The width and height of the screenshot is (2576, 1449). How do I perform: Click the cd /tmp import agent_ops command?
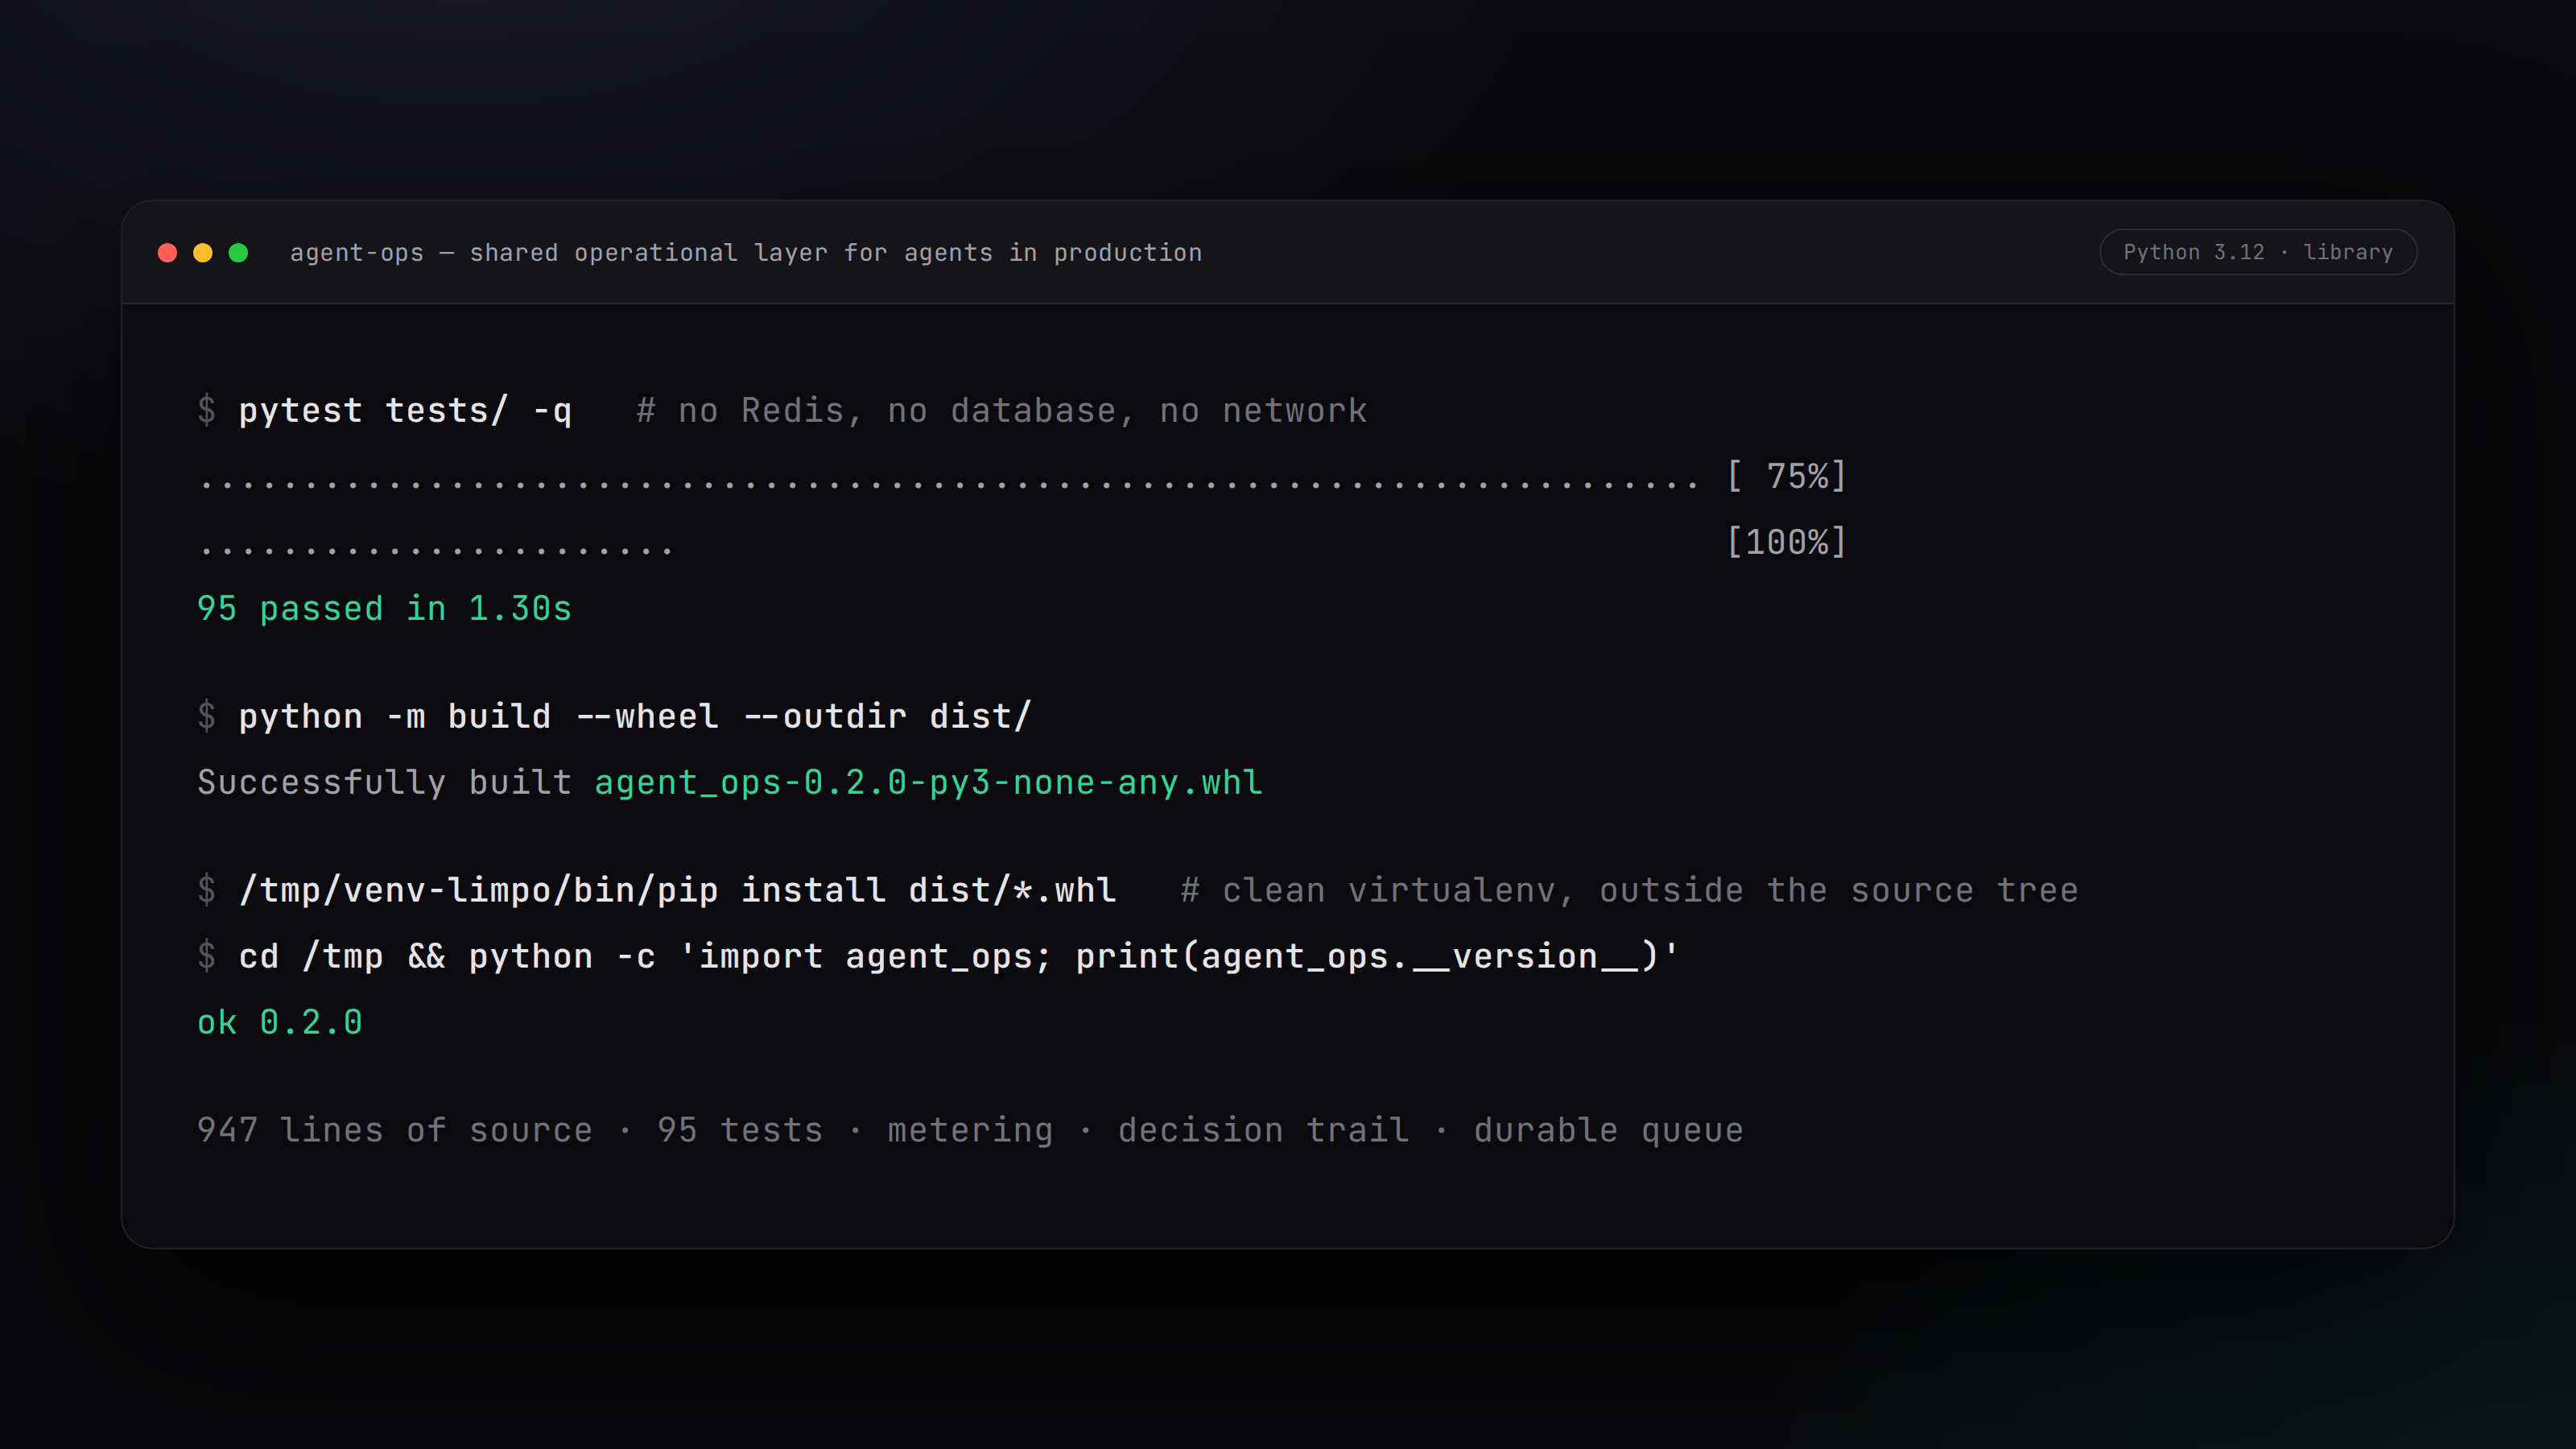point(958,957)
